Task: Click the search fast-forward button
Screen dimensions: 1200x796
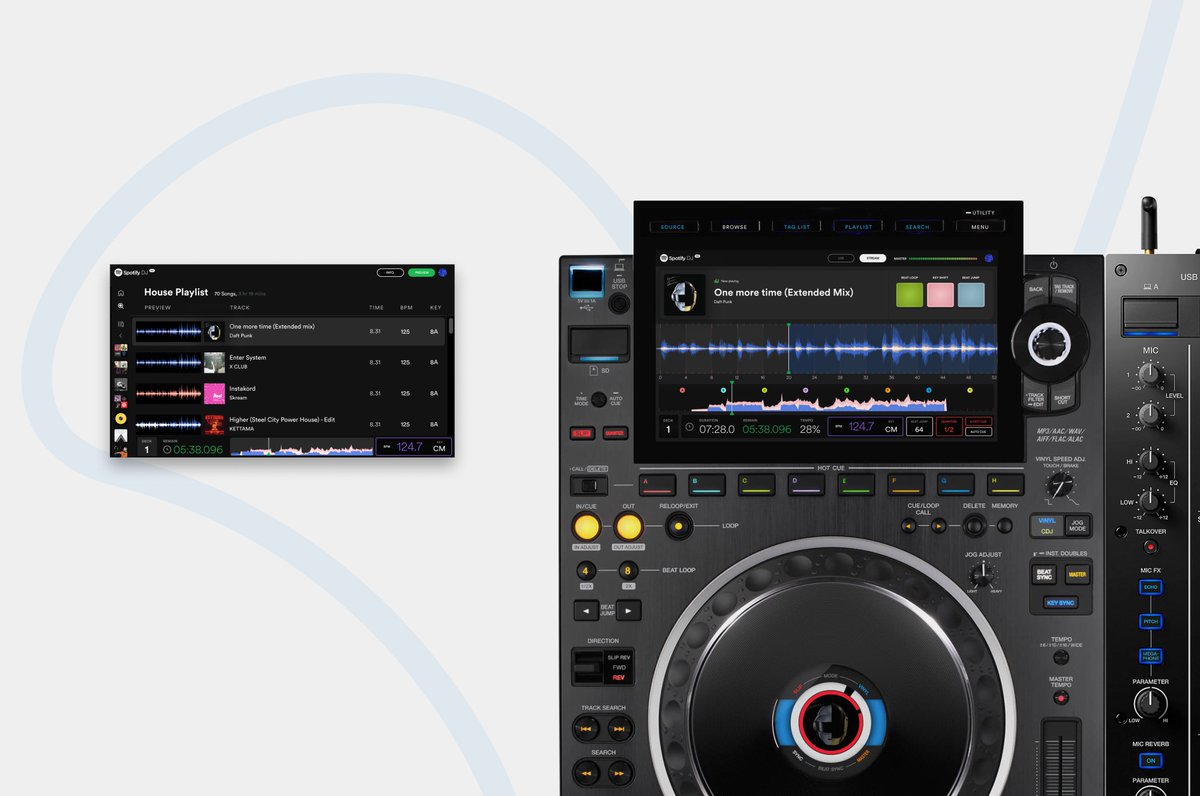Action: pyautogui.click(x=620, y=772)
